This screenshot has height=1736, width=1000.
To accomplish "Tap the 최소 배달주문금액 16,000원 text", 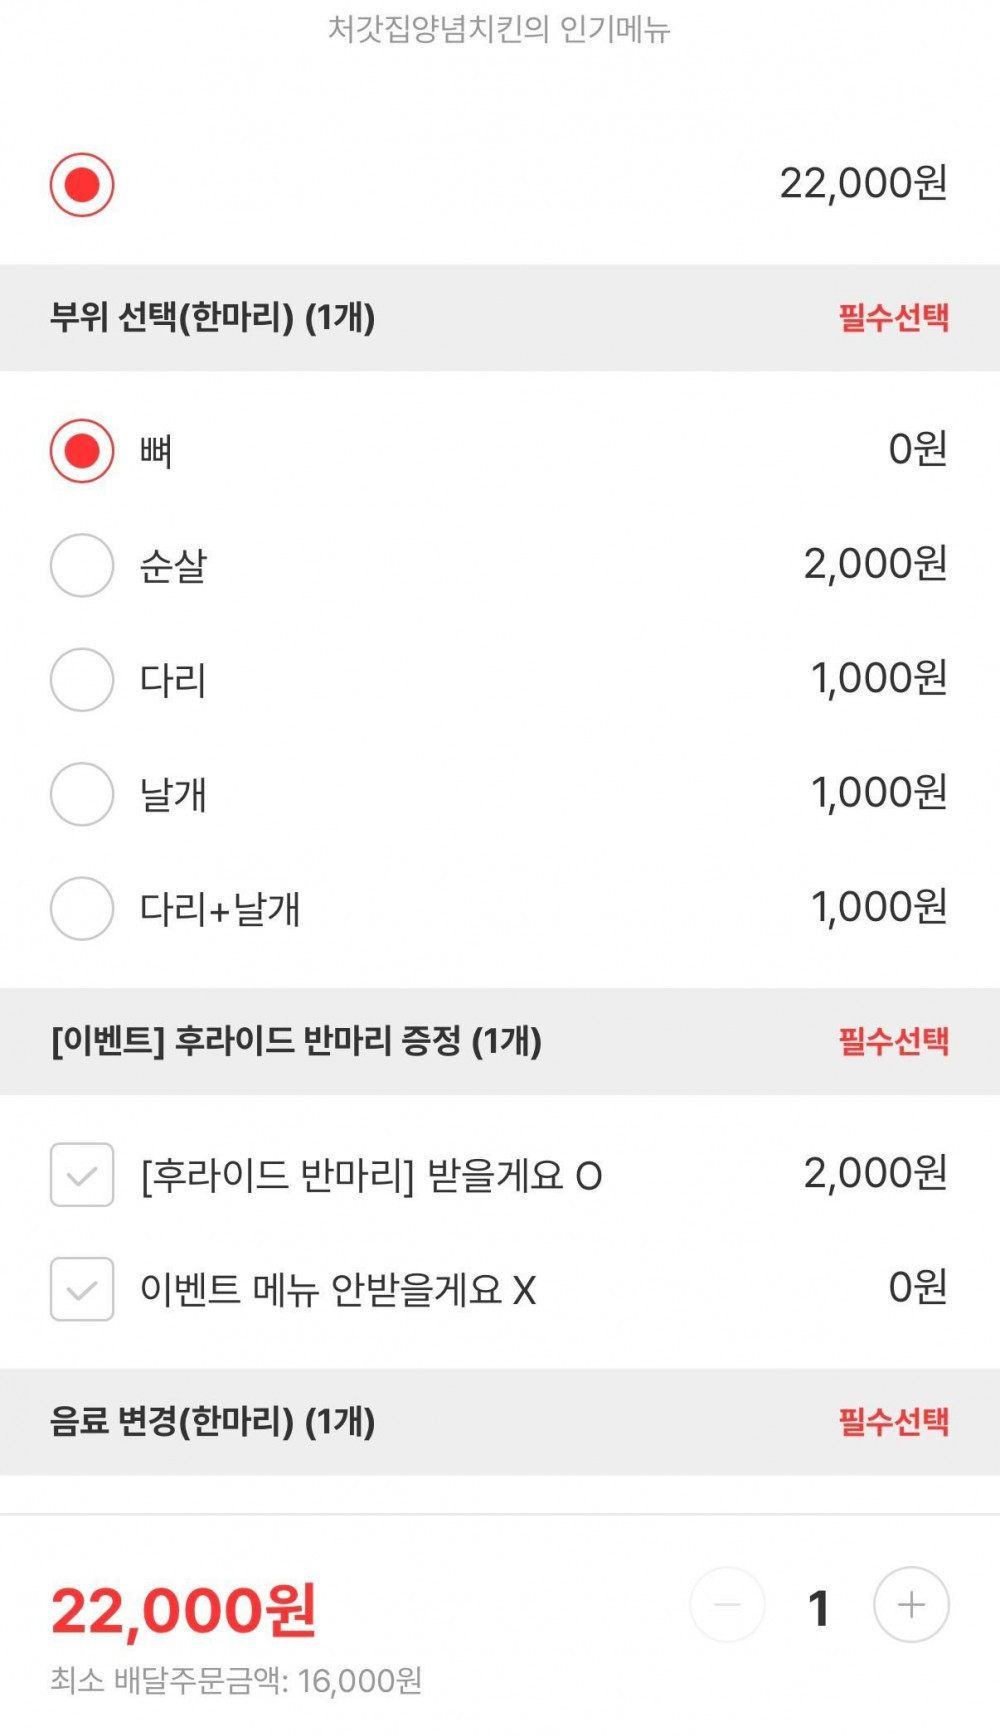I will coord(236,1681).
